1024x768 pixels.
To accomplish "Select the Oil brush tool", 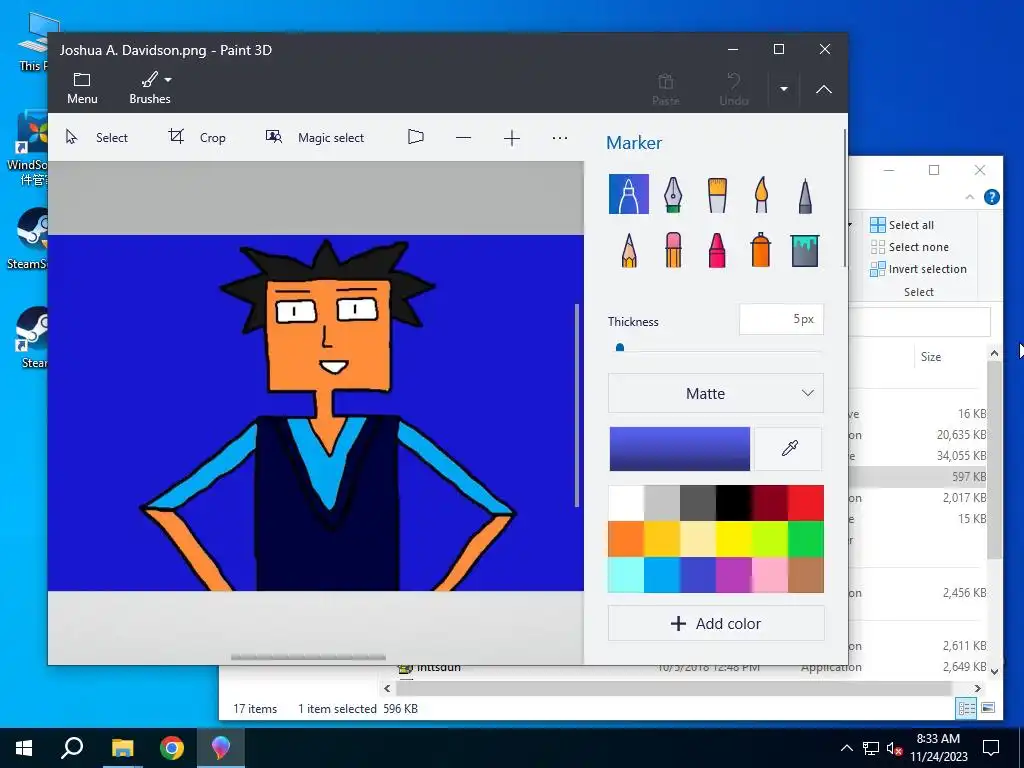I will click(717, 194).
